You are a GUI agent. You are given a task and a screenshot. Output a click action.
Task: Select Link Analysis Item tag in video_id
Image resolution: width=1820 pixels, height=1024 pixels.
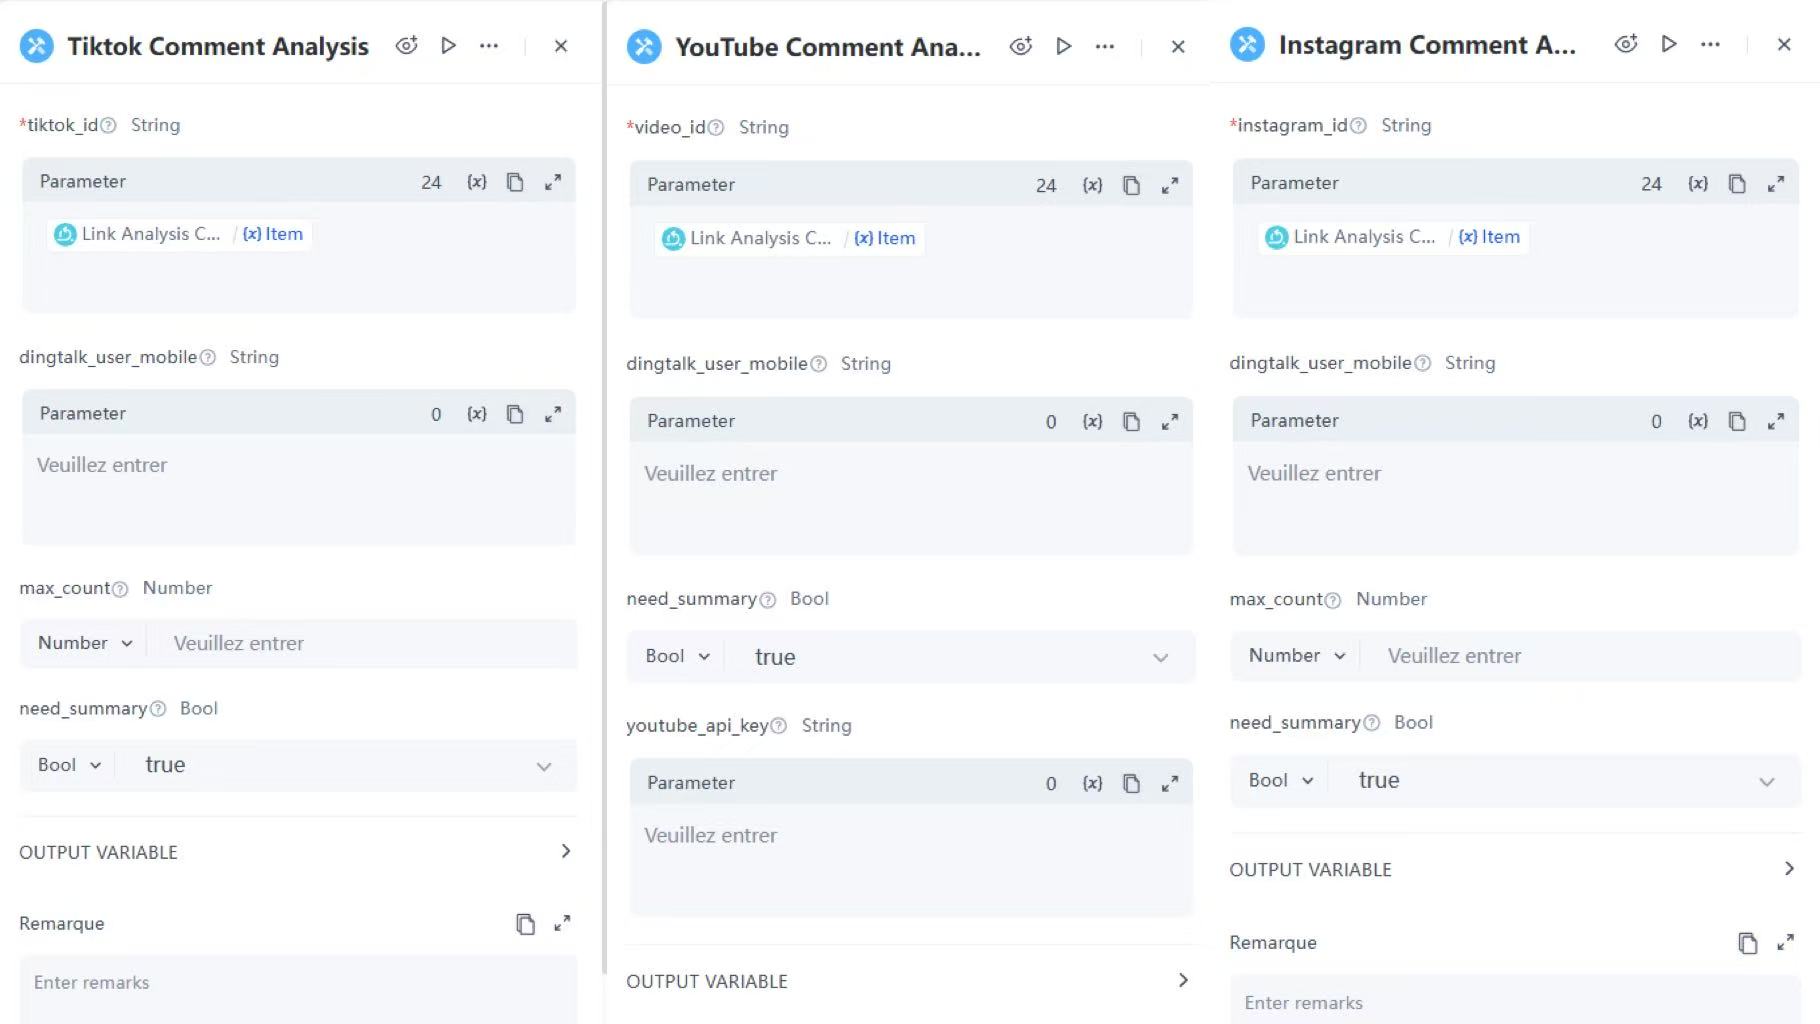point(788,238)
